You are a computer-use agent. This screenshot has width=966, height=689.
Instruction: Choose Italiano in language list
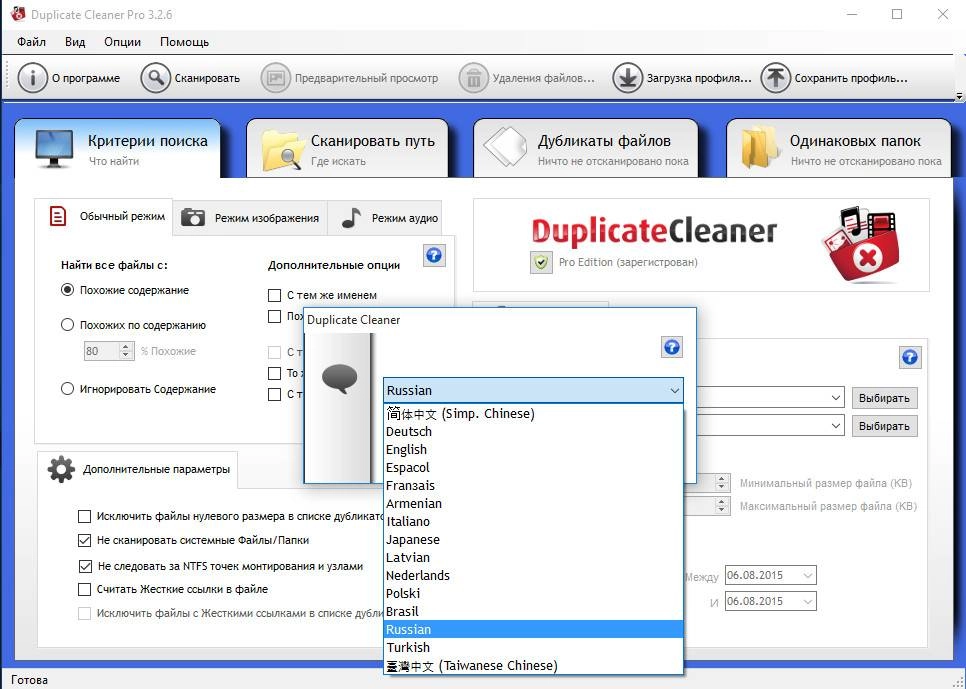(x=533, y=521)
